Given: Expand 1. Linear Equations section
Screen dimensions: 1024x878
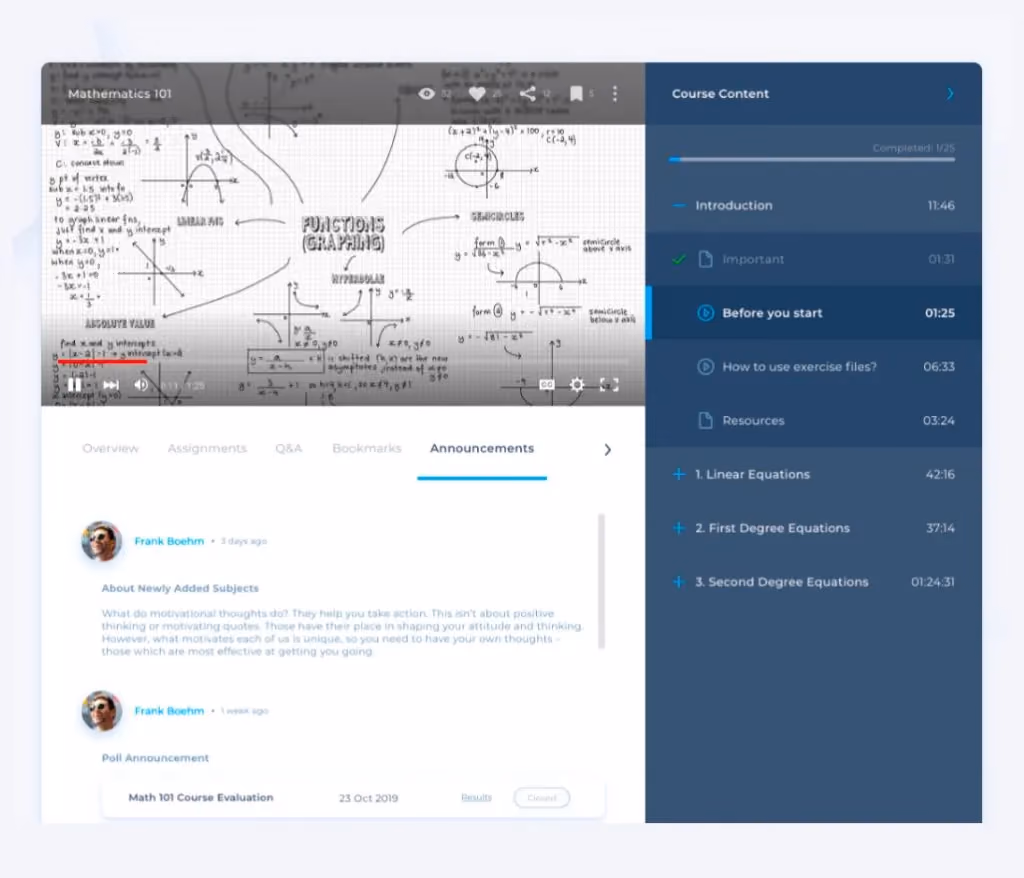Looking at the screenshot, I should tap(679, 474).
